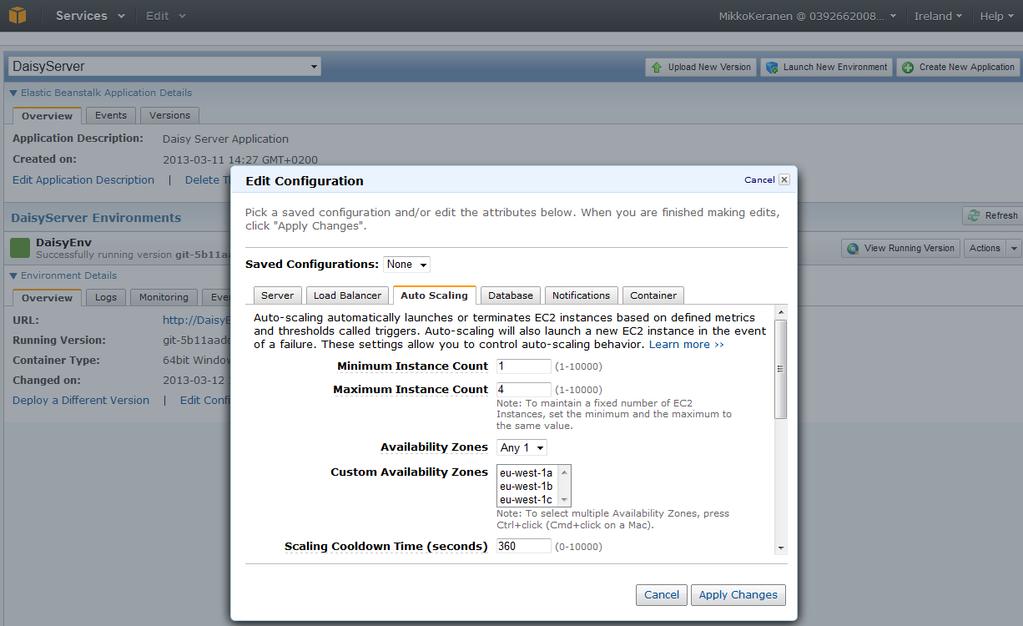This screenshot has width=1023, height=626.
Task: Click the Refresh button
Action: 992,215
